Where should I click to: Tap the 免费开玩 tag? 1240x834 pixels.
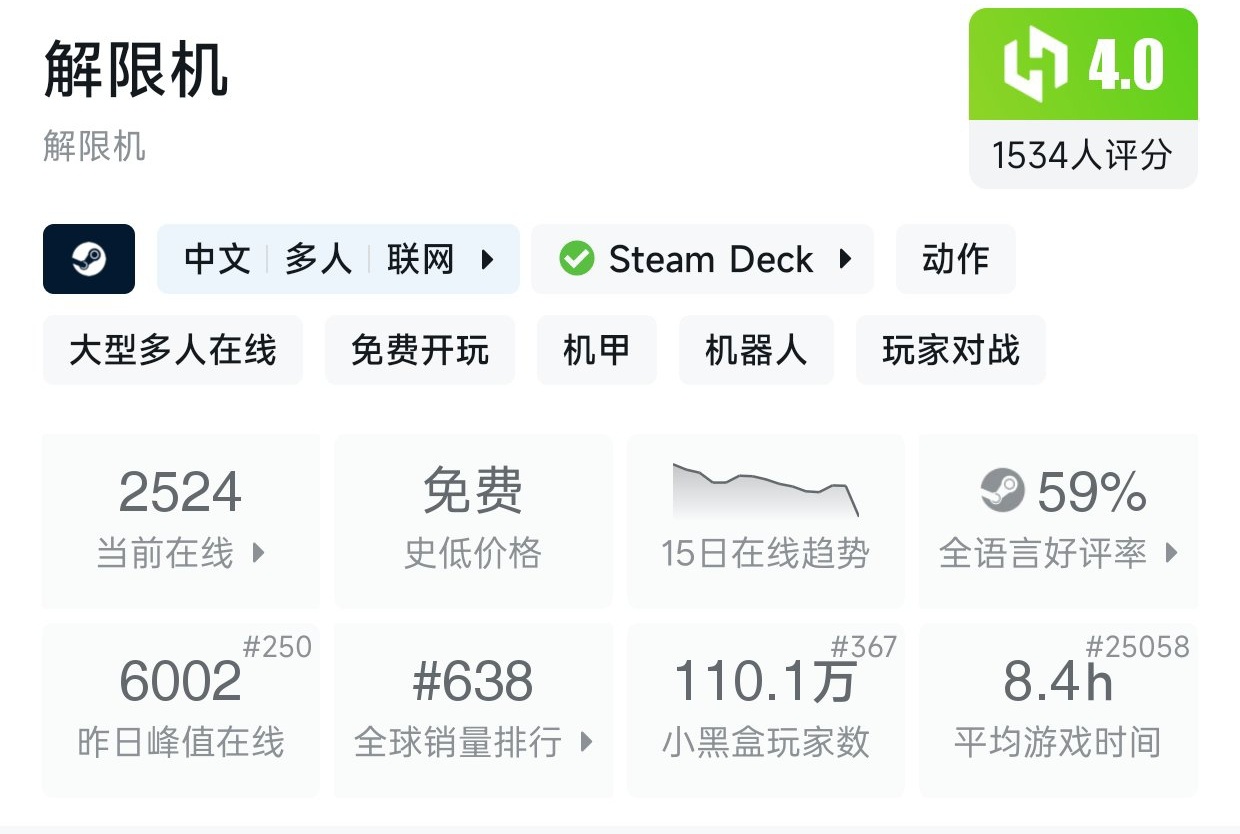pos(420,351)
